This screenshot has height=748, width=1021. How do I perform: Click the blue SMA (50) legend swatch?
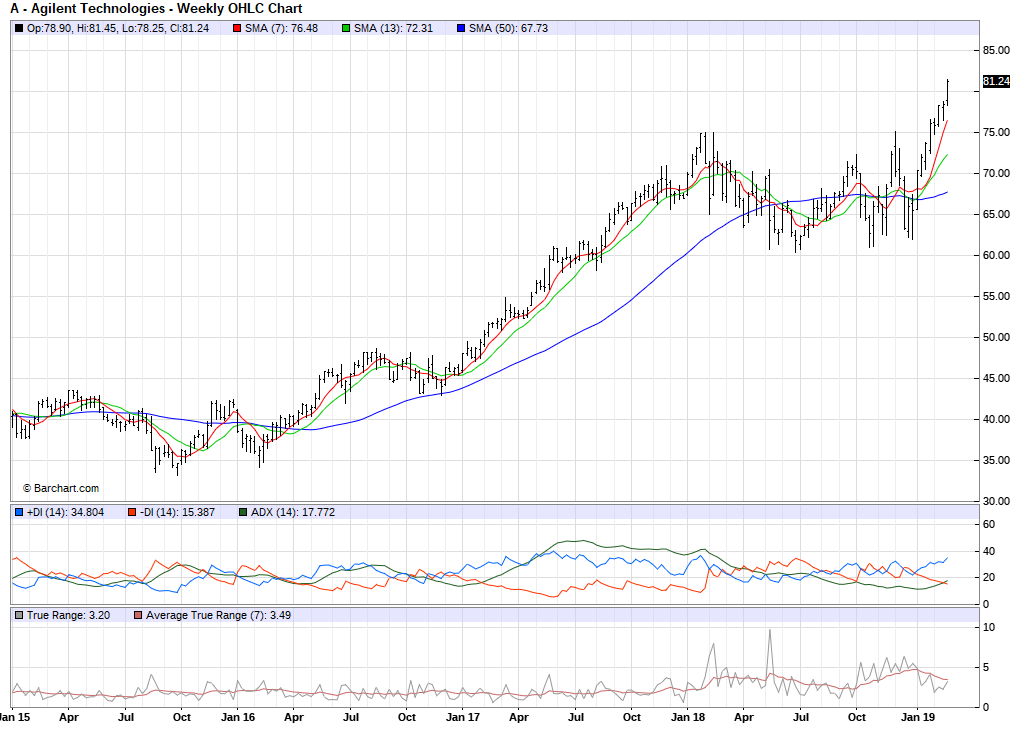(x=461, y=29)
